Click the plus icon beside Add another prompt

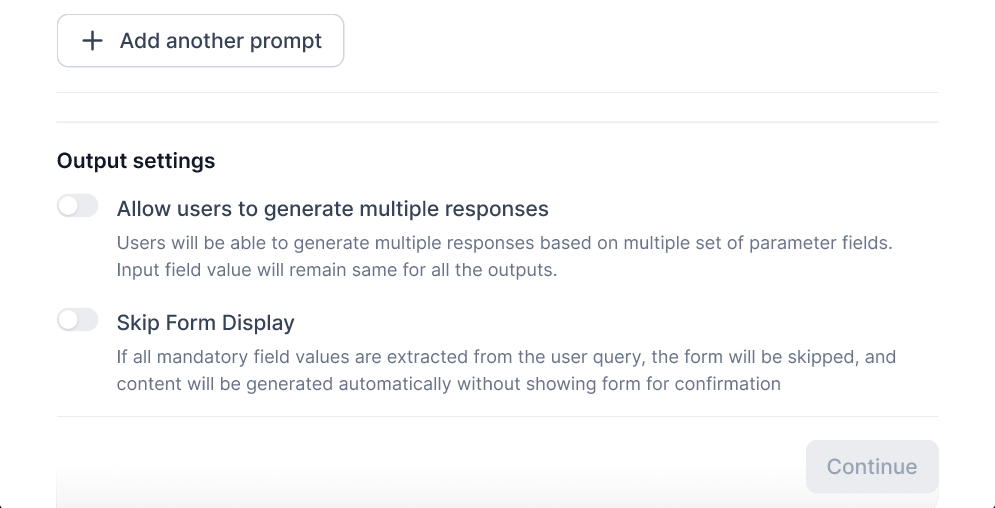[x=92, y=41]
